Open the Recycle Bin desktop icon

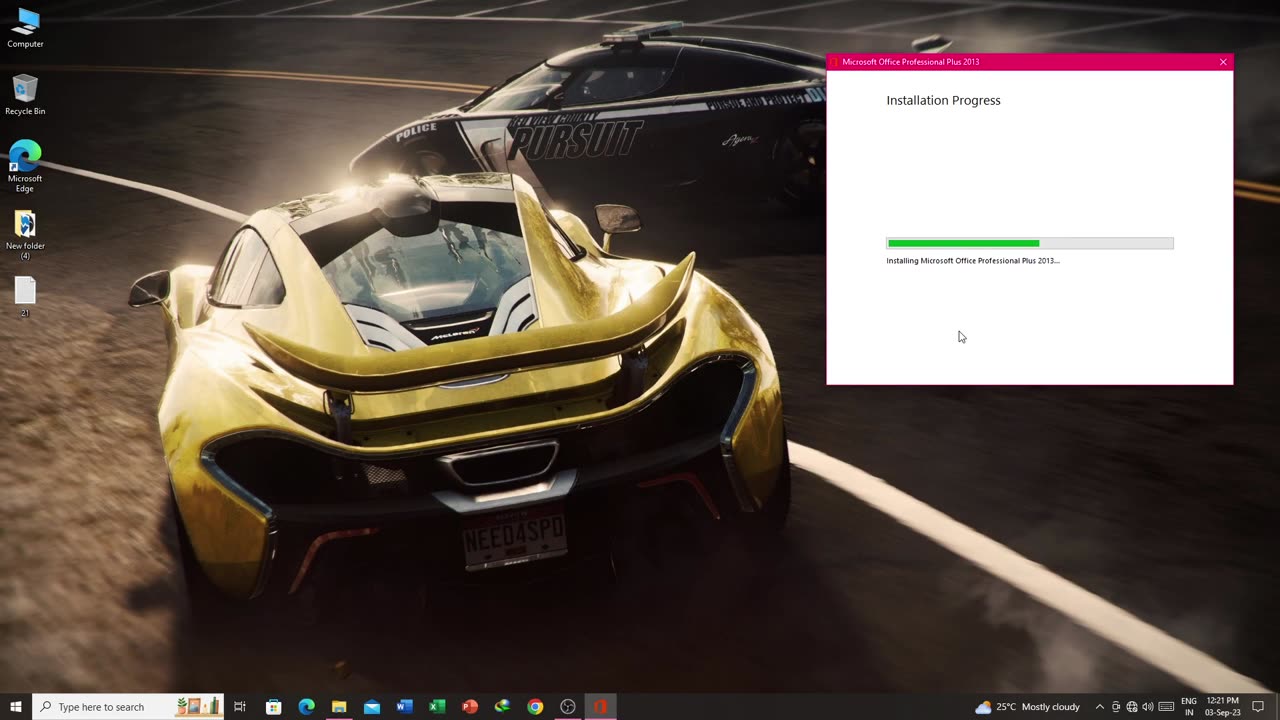point(25,95)
